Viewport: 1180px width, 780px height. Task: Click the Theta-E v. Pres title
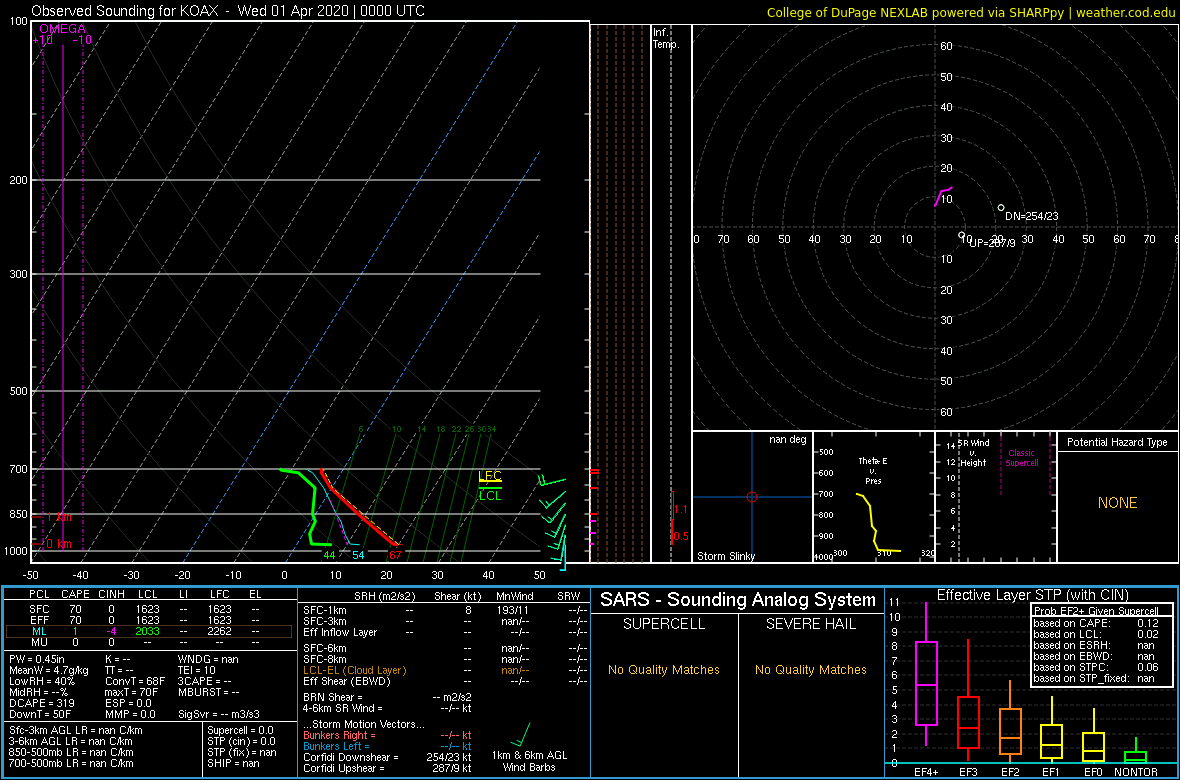click(x=873, y=470)
